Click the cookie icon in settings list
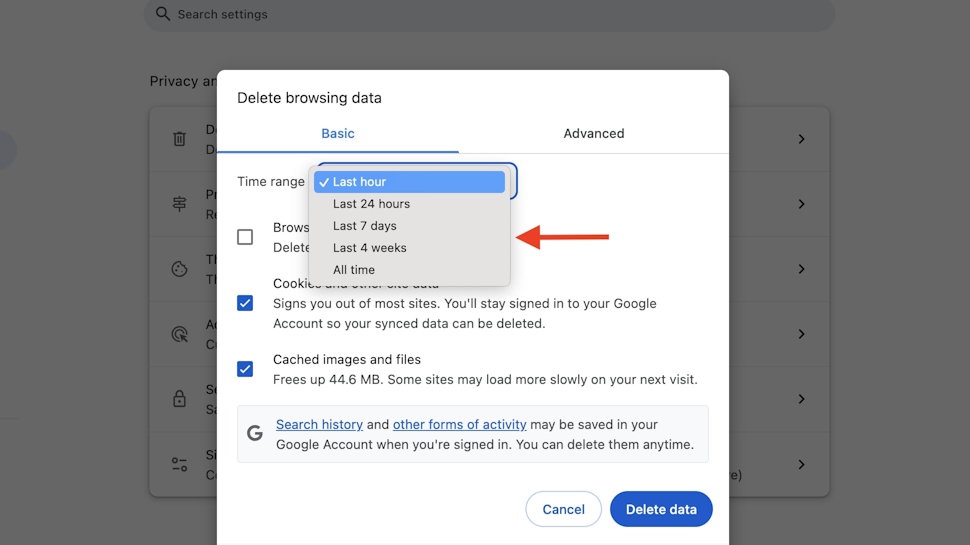 (179, 268)
